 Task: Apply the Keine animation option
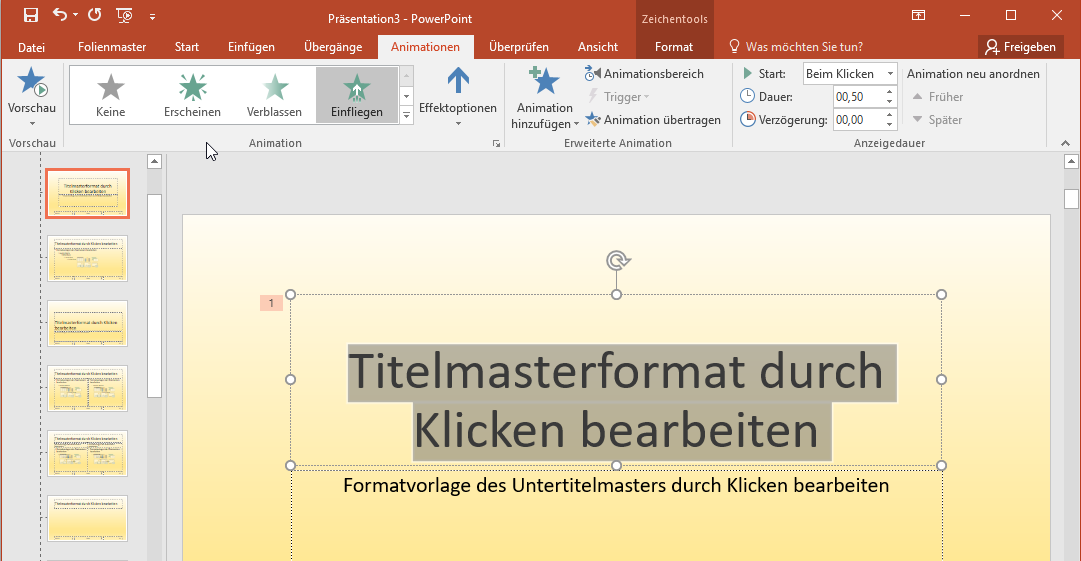point(110,95)
